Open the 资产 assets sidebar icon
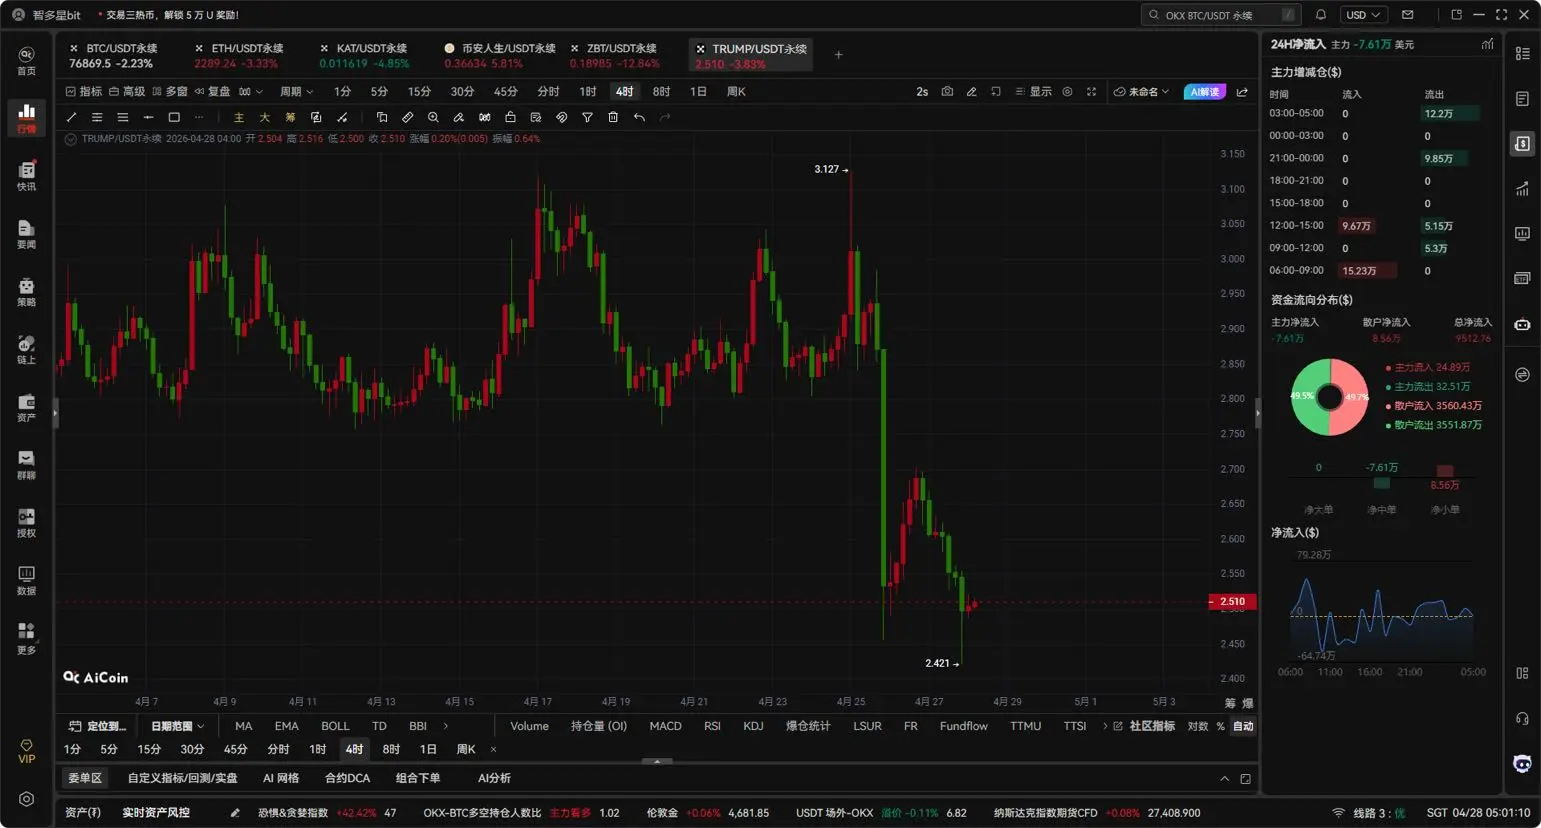1541x828 pixels. [x=26, y=406]
